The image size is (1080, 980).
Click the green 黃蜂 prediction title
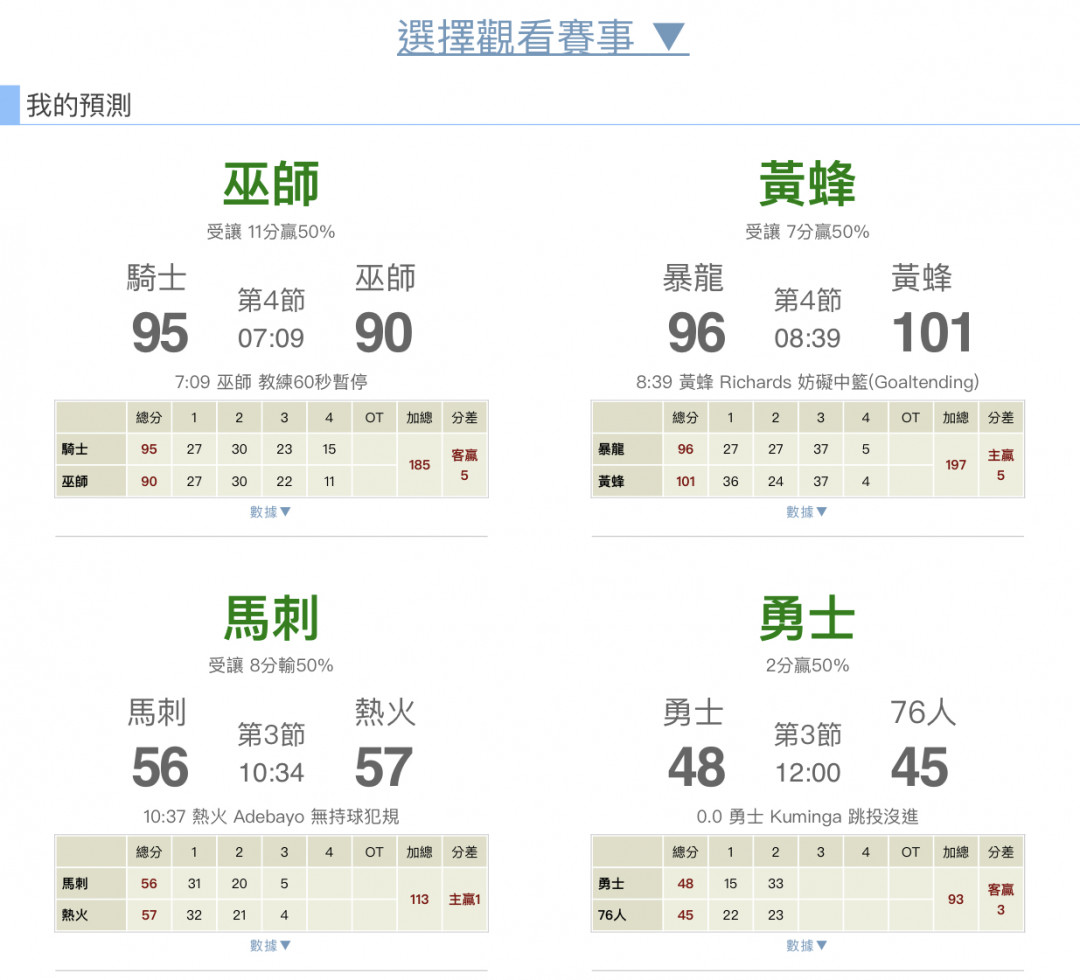[x=807, y=184]
